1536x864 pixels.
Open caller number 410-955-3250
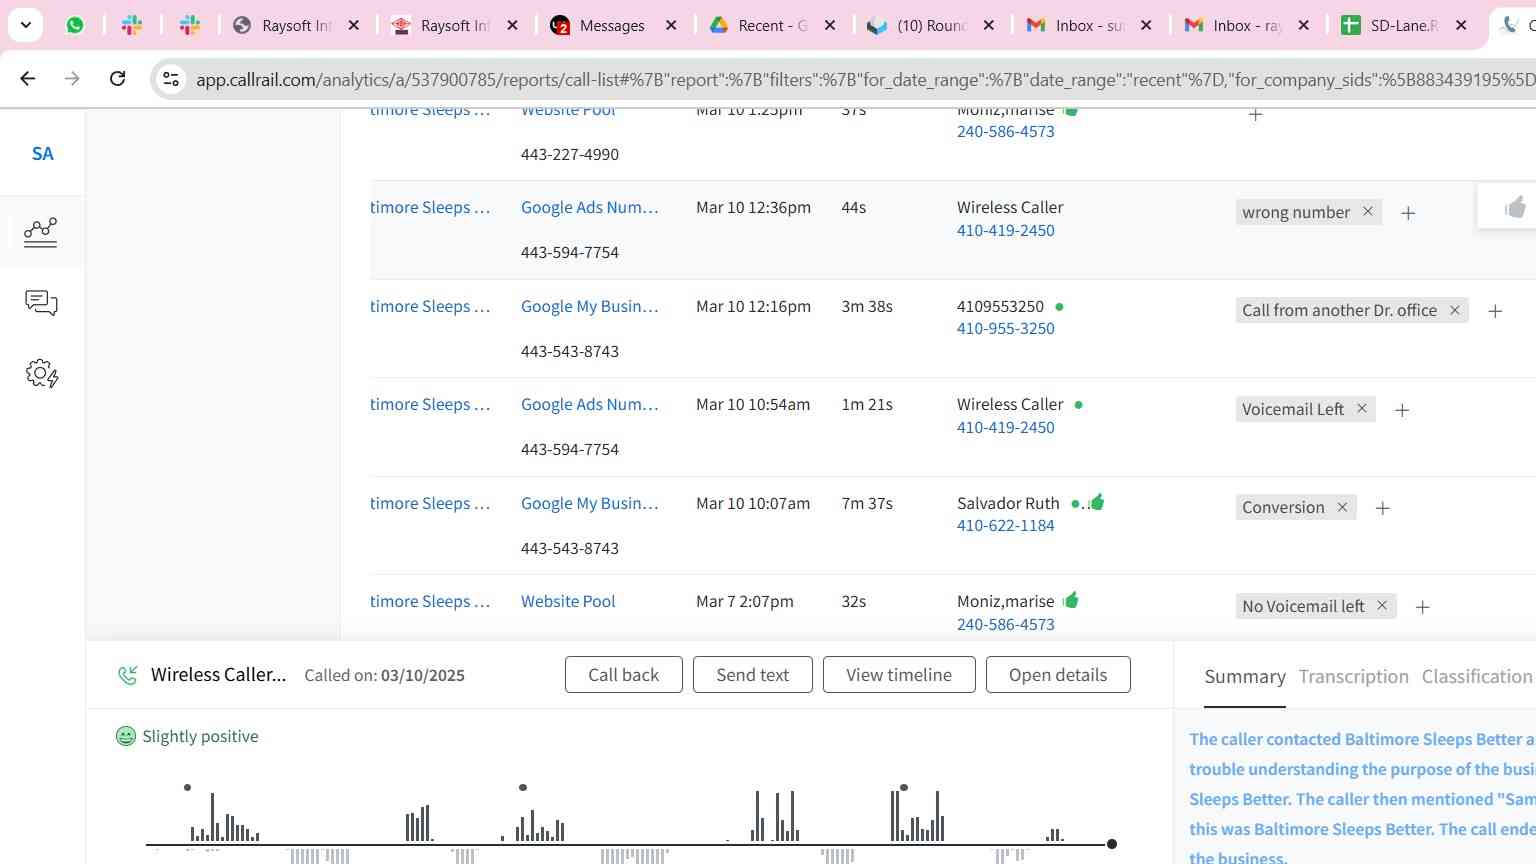pyautogui.click(x=1005, y=328)
